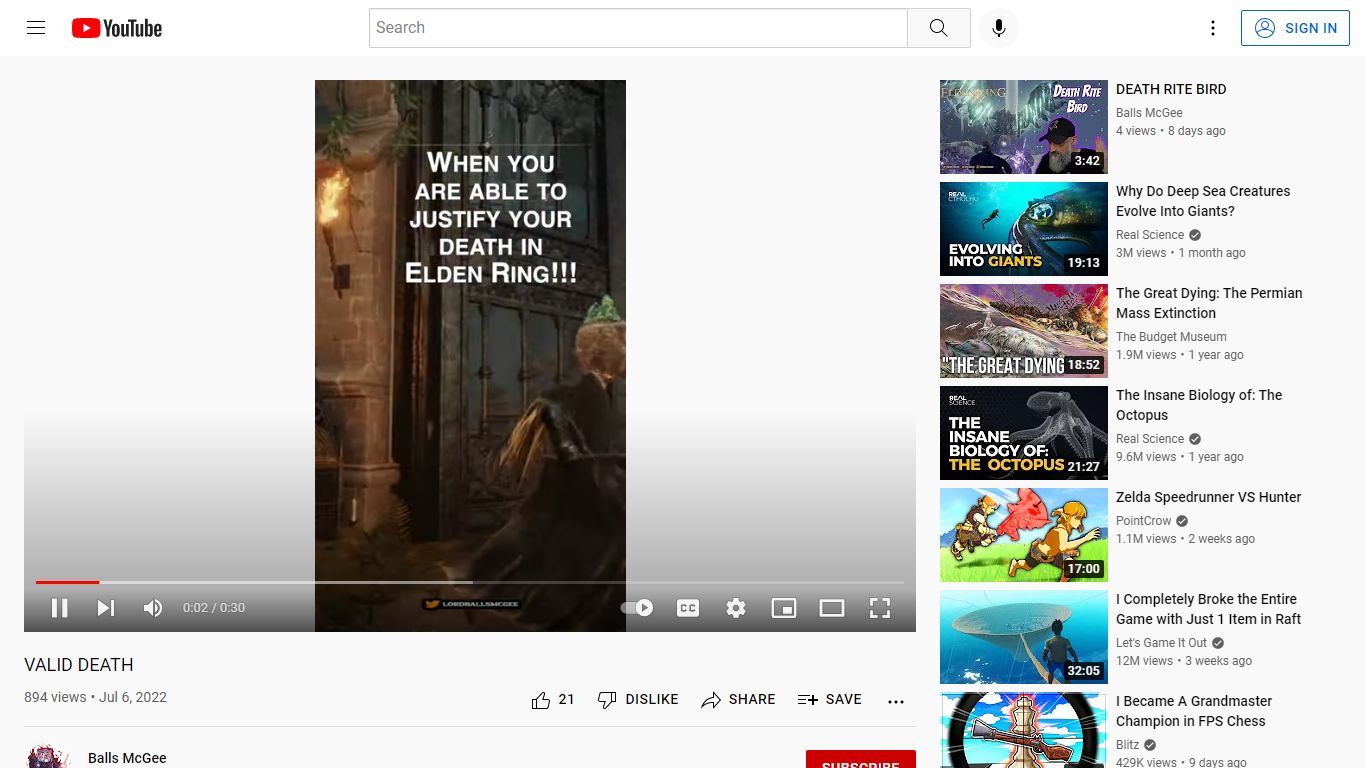Image resolution: width=1366 pixels, height=768 pixels.
Task: Open the Raft game video thumbnail
Action: (x=1024, y=637)
